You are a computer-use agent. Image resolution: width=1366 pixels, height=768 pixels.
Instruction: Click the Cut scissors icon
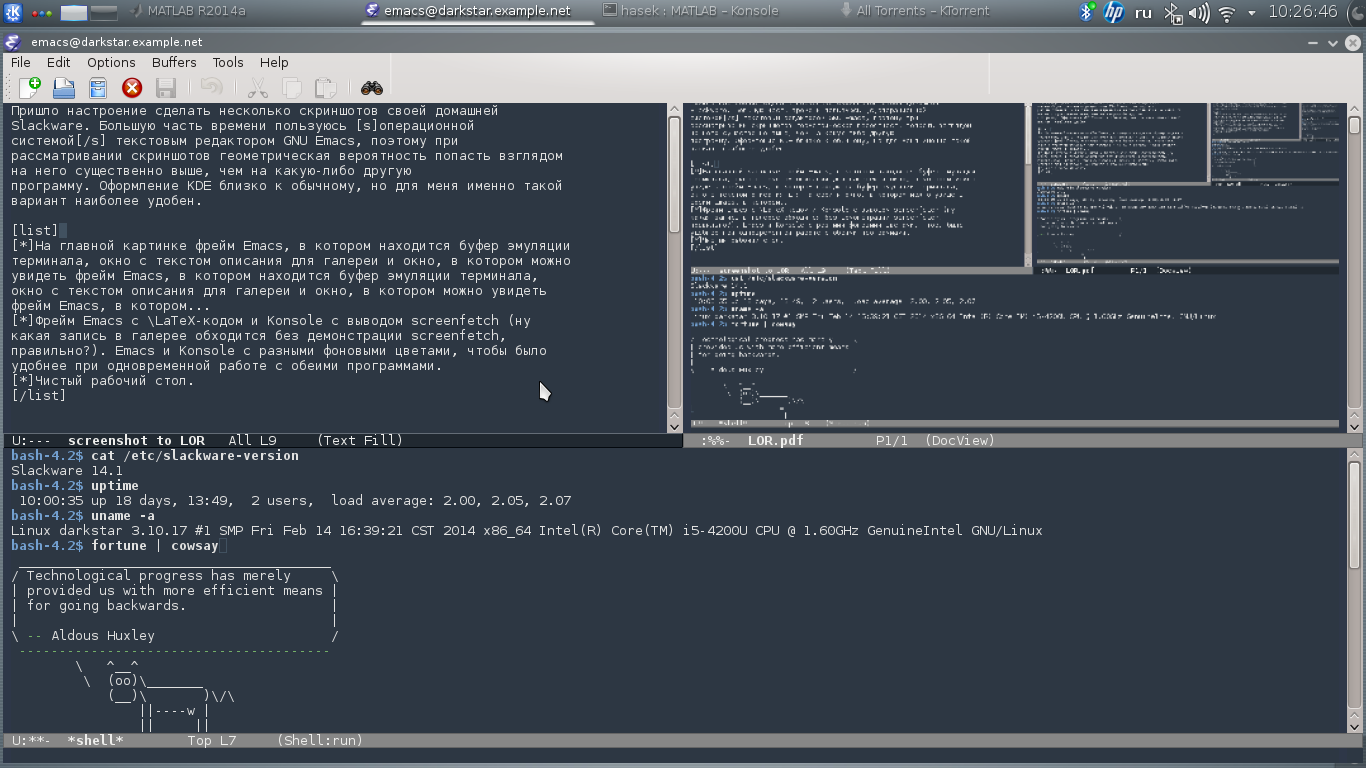[x=257, y=88]
